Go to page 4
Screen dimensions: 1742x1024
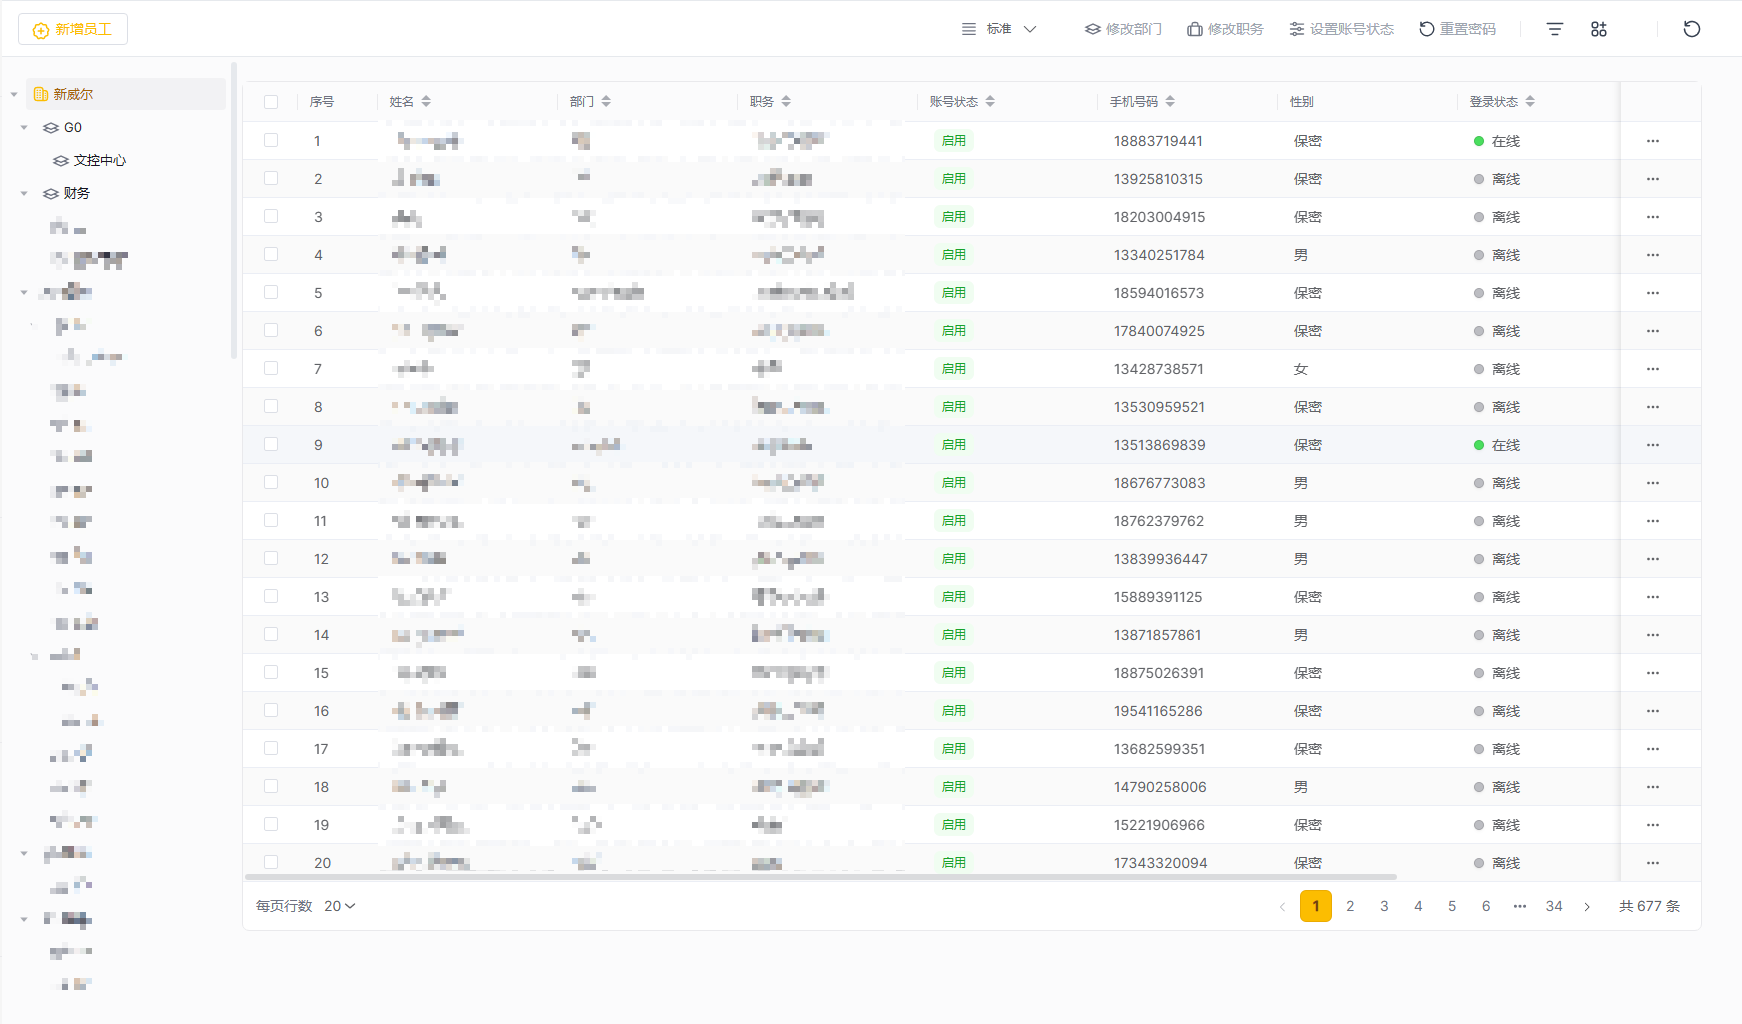(1418, 906)
